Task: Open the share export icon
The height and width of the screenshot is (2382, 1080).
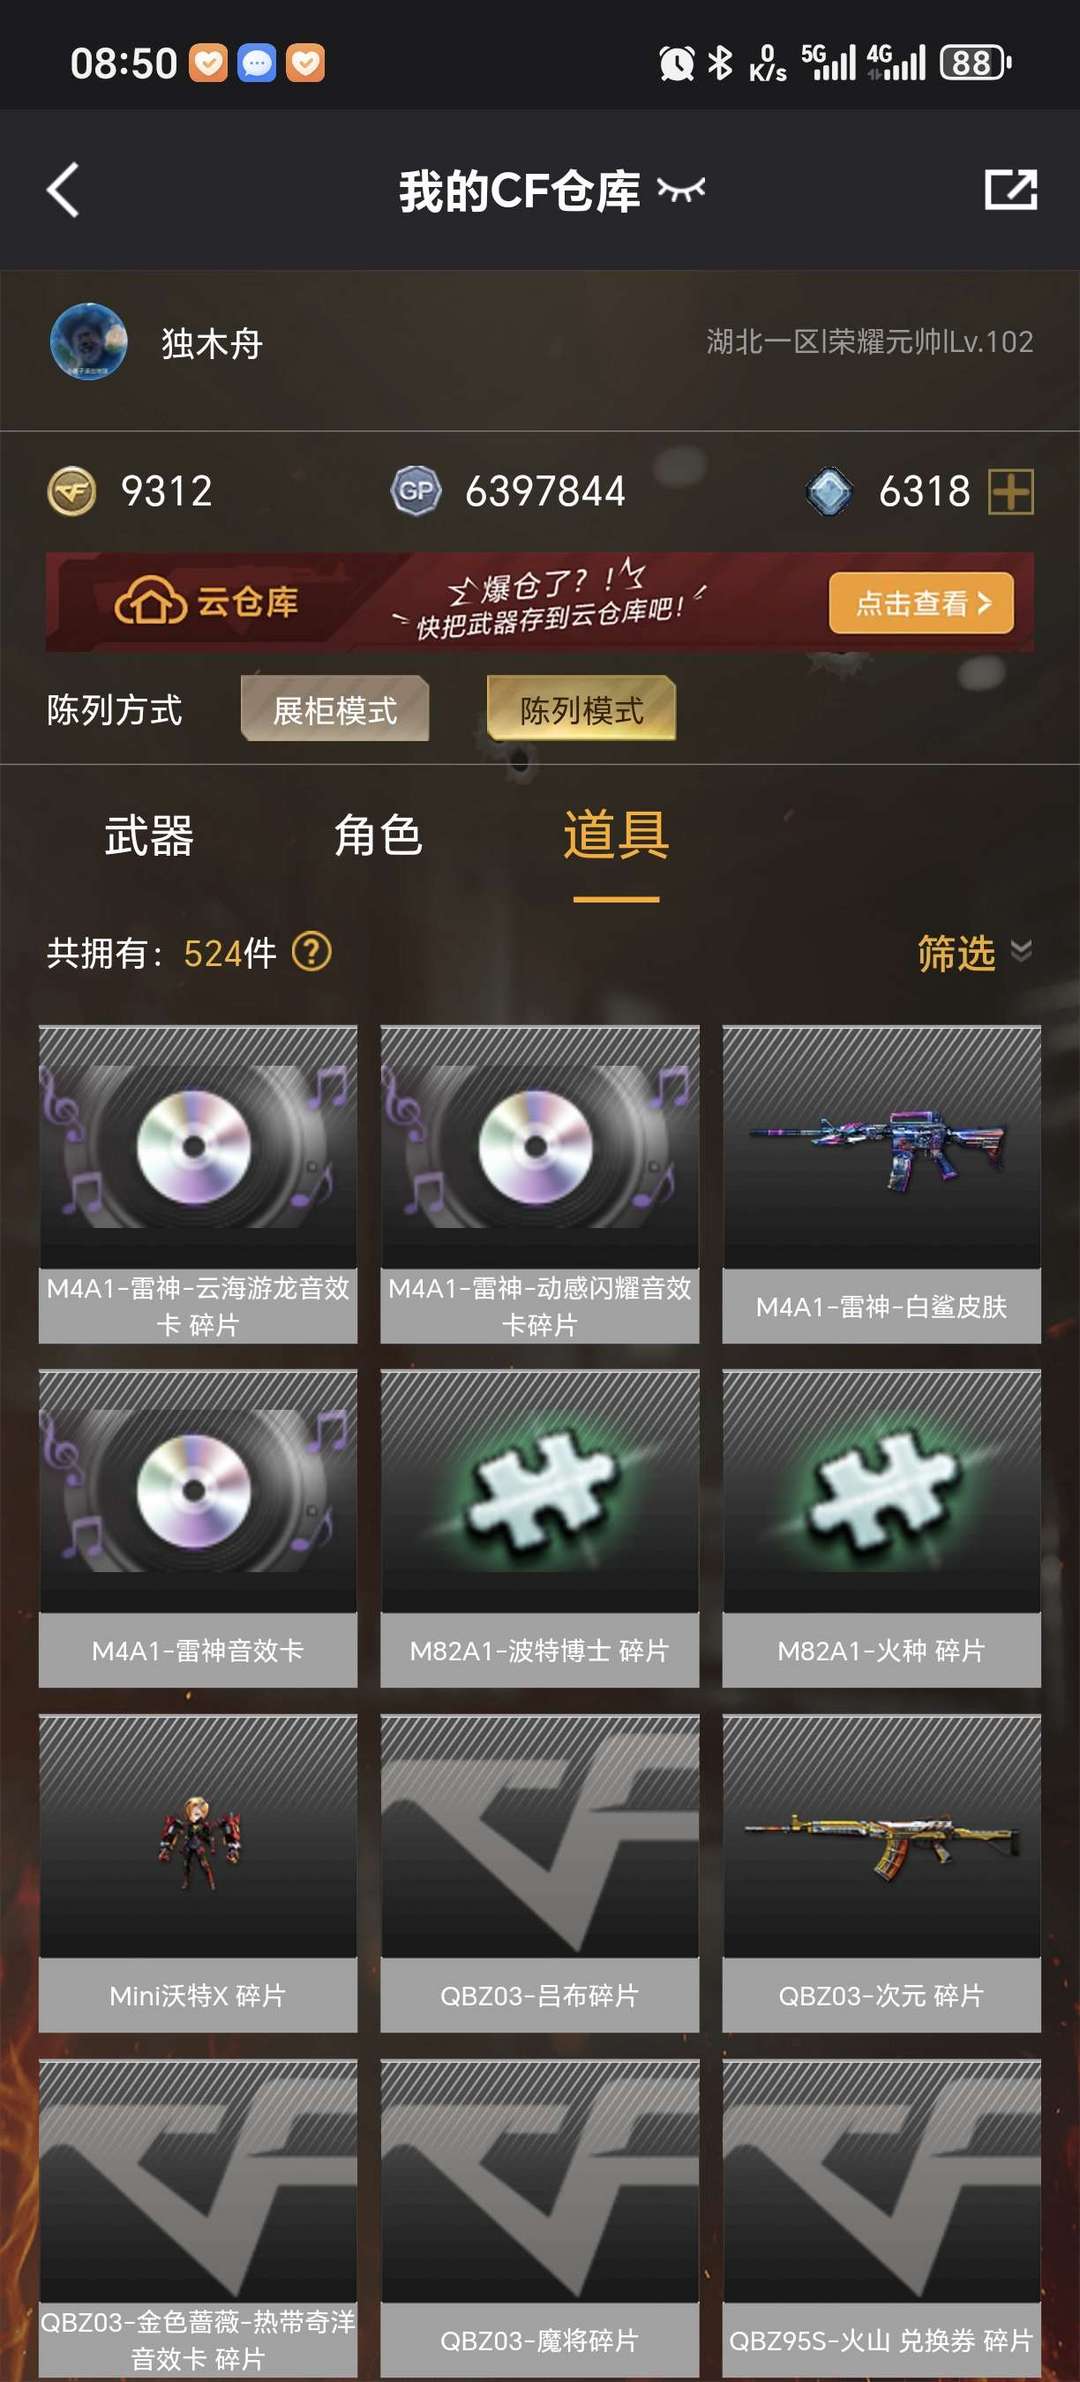Action: pyautogui.click(x=1010, y=189)
